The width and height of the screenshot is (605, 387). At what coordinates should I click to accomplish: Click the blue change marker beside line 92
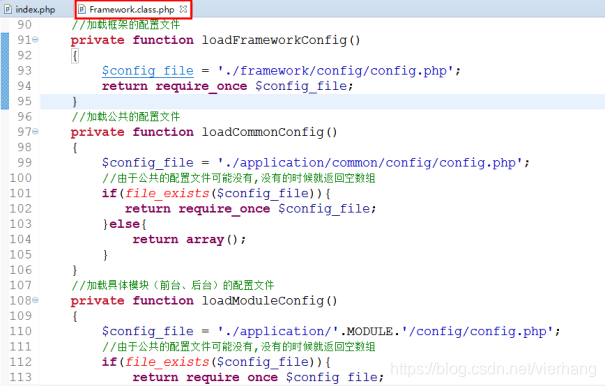(x=5, y=56)
